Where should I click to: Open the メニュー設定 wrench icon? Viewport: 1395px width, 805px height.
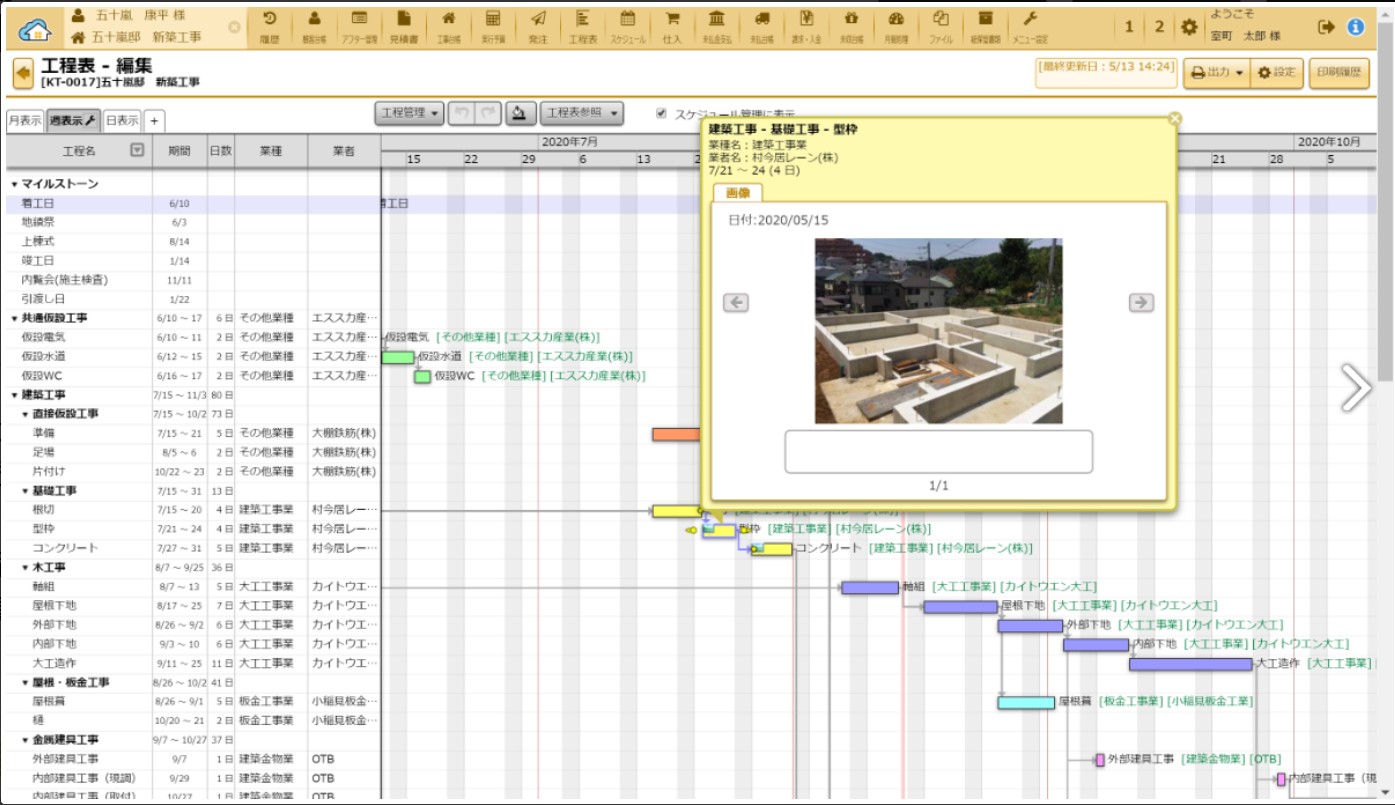[1030, 26]
